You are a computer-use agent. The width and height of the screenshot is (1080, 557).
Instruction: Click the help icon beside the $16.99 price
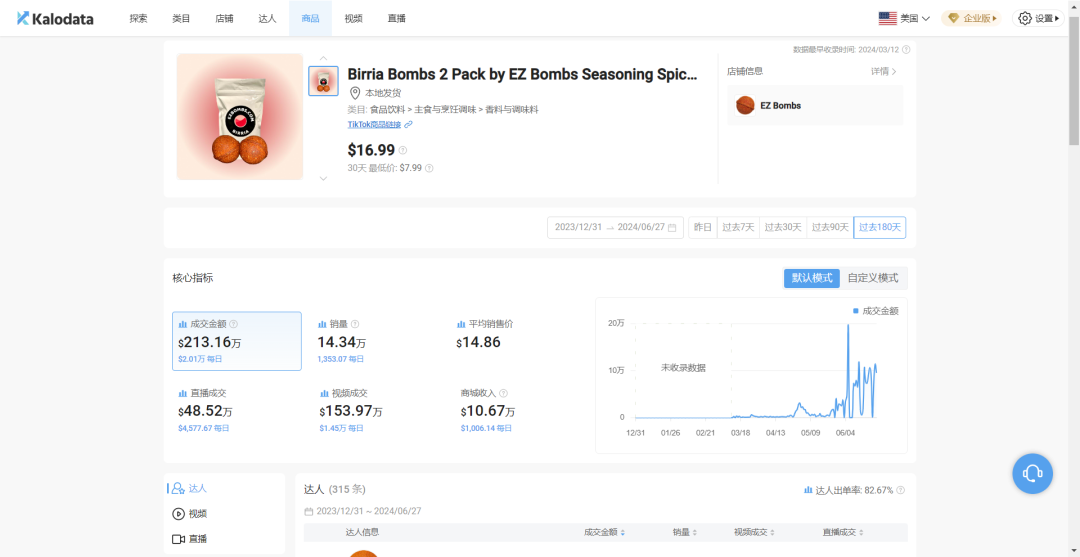[x=403, y=150]
